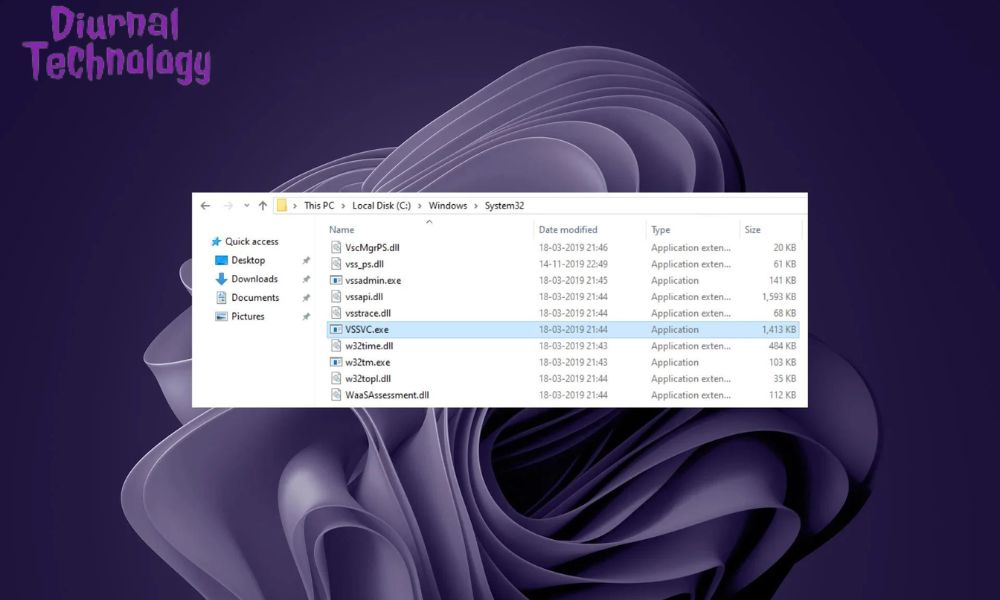Sort files by the Size column
Screen dimensions: 1000x600
[x=752, y=230]
